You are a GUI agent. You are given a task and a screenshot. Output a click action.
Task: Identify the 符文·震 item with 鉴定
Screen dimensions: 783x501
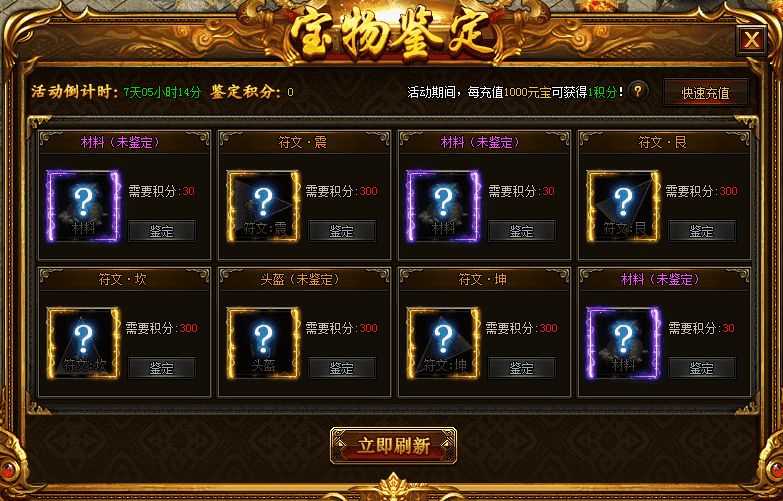point(342,231)
